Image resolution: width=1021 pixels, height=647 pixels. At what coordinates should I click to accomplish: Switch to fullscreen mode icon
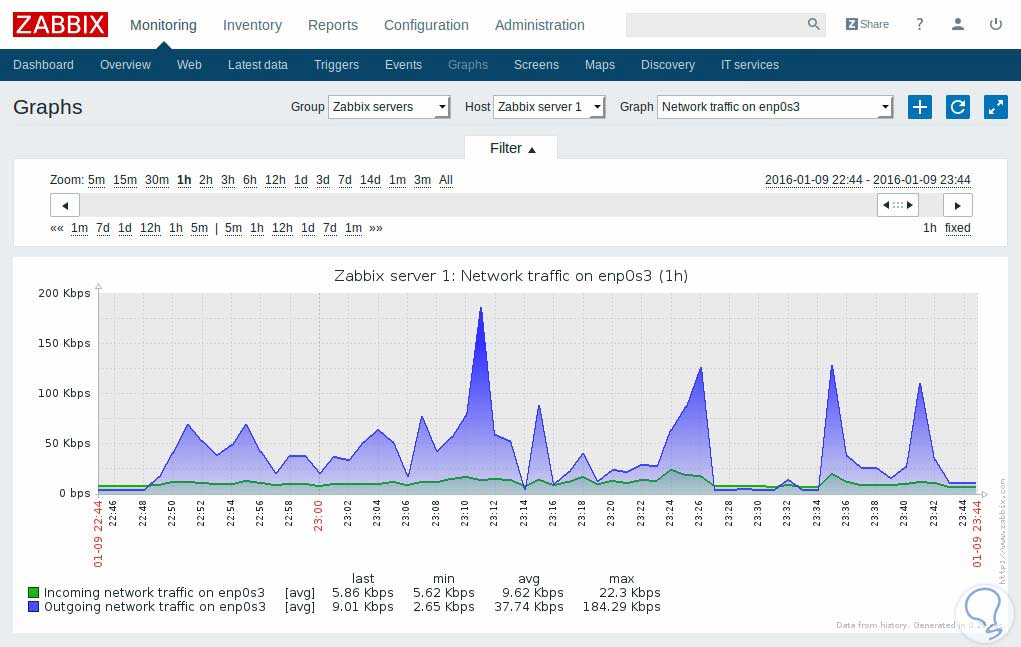pos(995,107)
